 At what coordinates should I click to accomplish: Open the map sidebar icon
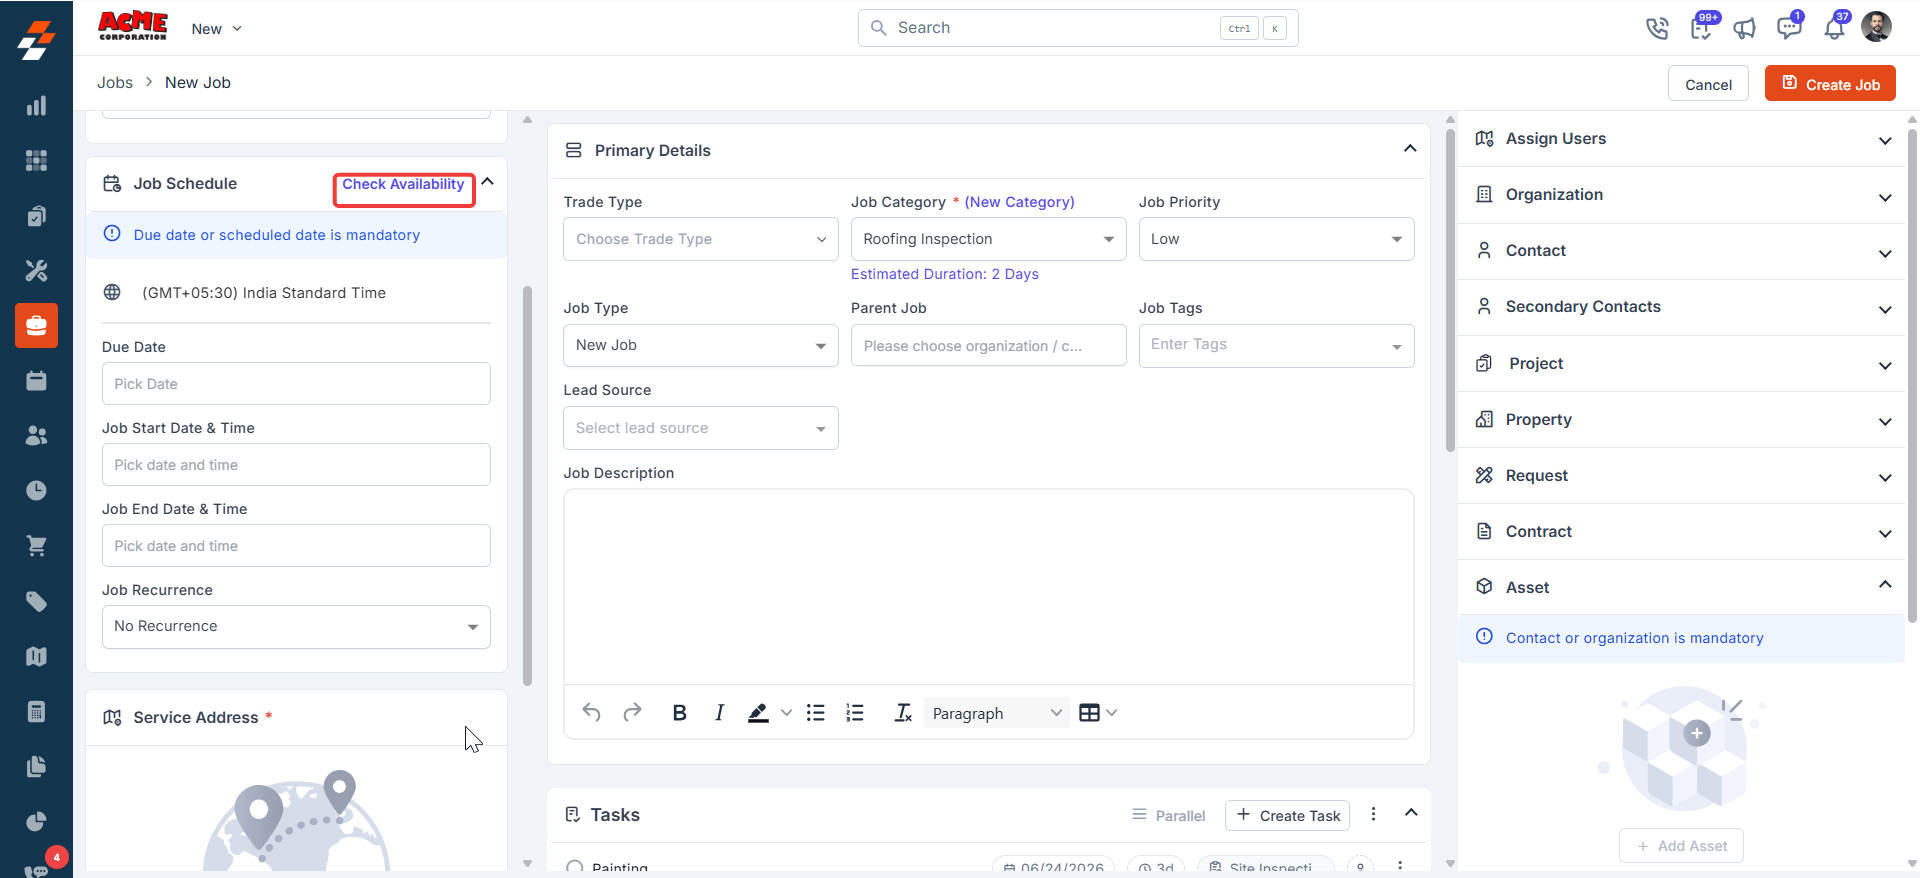pyautogui.click(x=36, y=656)
